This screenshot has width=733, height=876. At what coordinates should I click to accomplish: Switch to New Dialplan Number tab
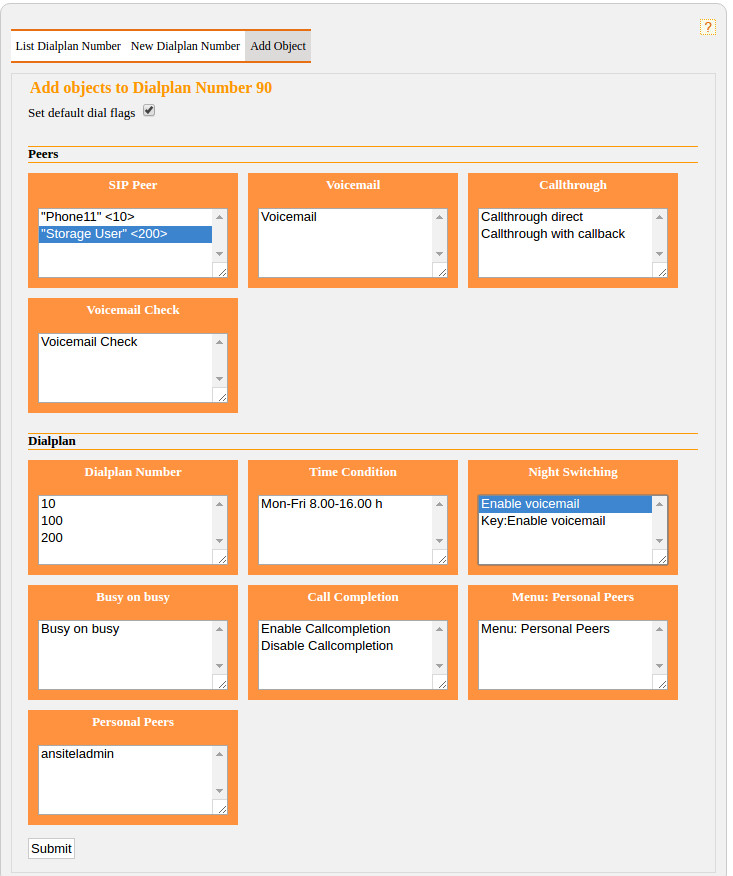185,46
